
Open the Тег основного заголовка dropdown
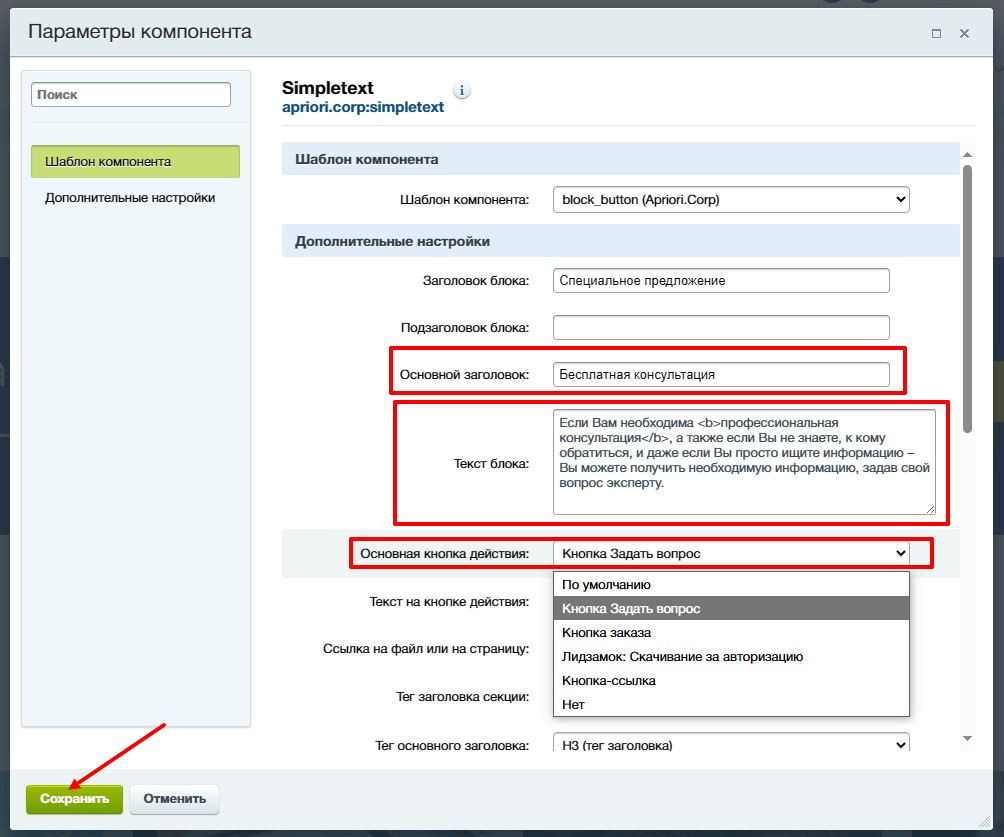click(730, 744)
